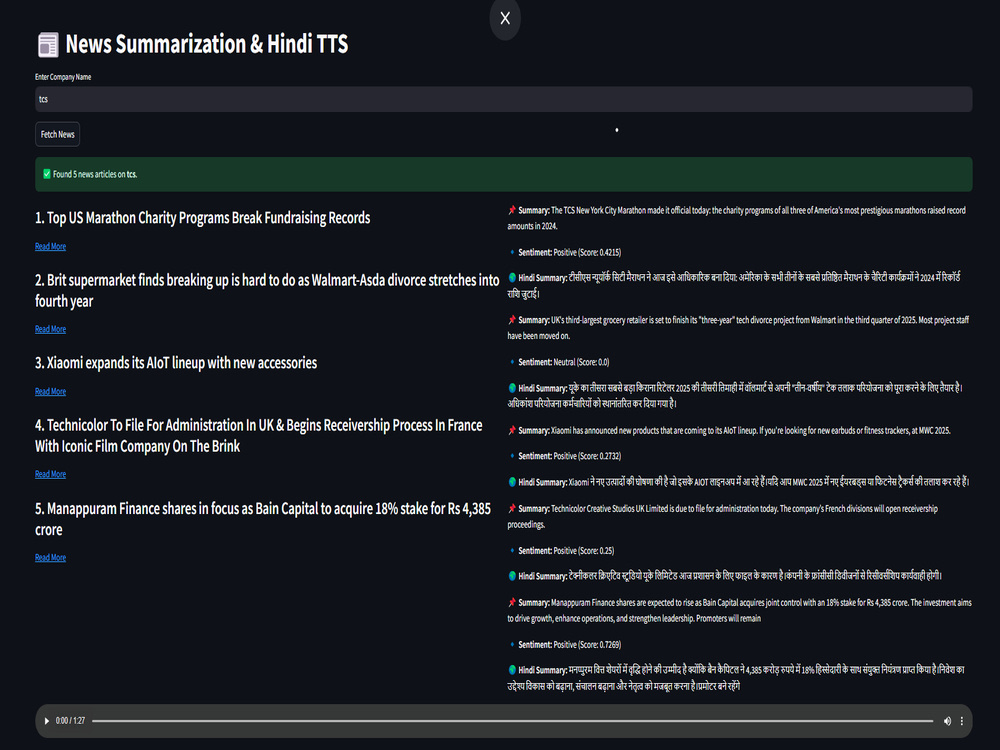Click headline Xiaomi expands its AIoT lineup
The image size is (1000, 750).
pyautogui.click(x=176, y=363)
